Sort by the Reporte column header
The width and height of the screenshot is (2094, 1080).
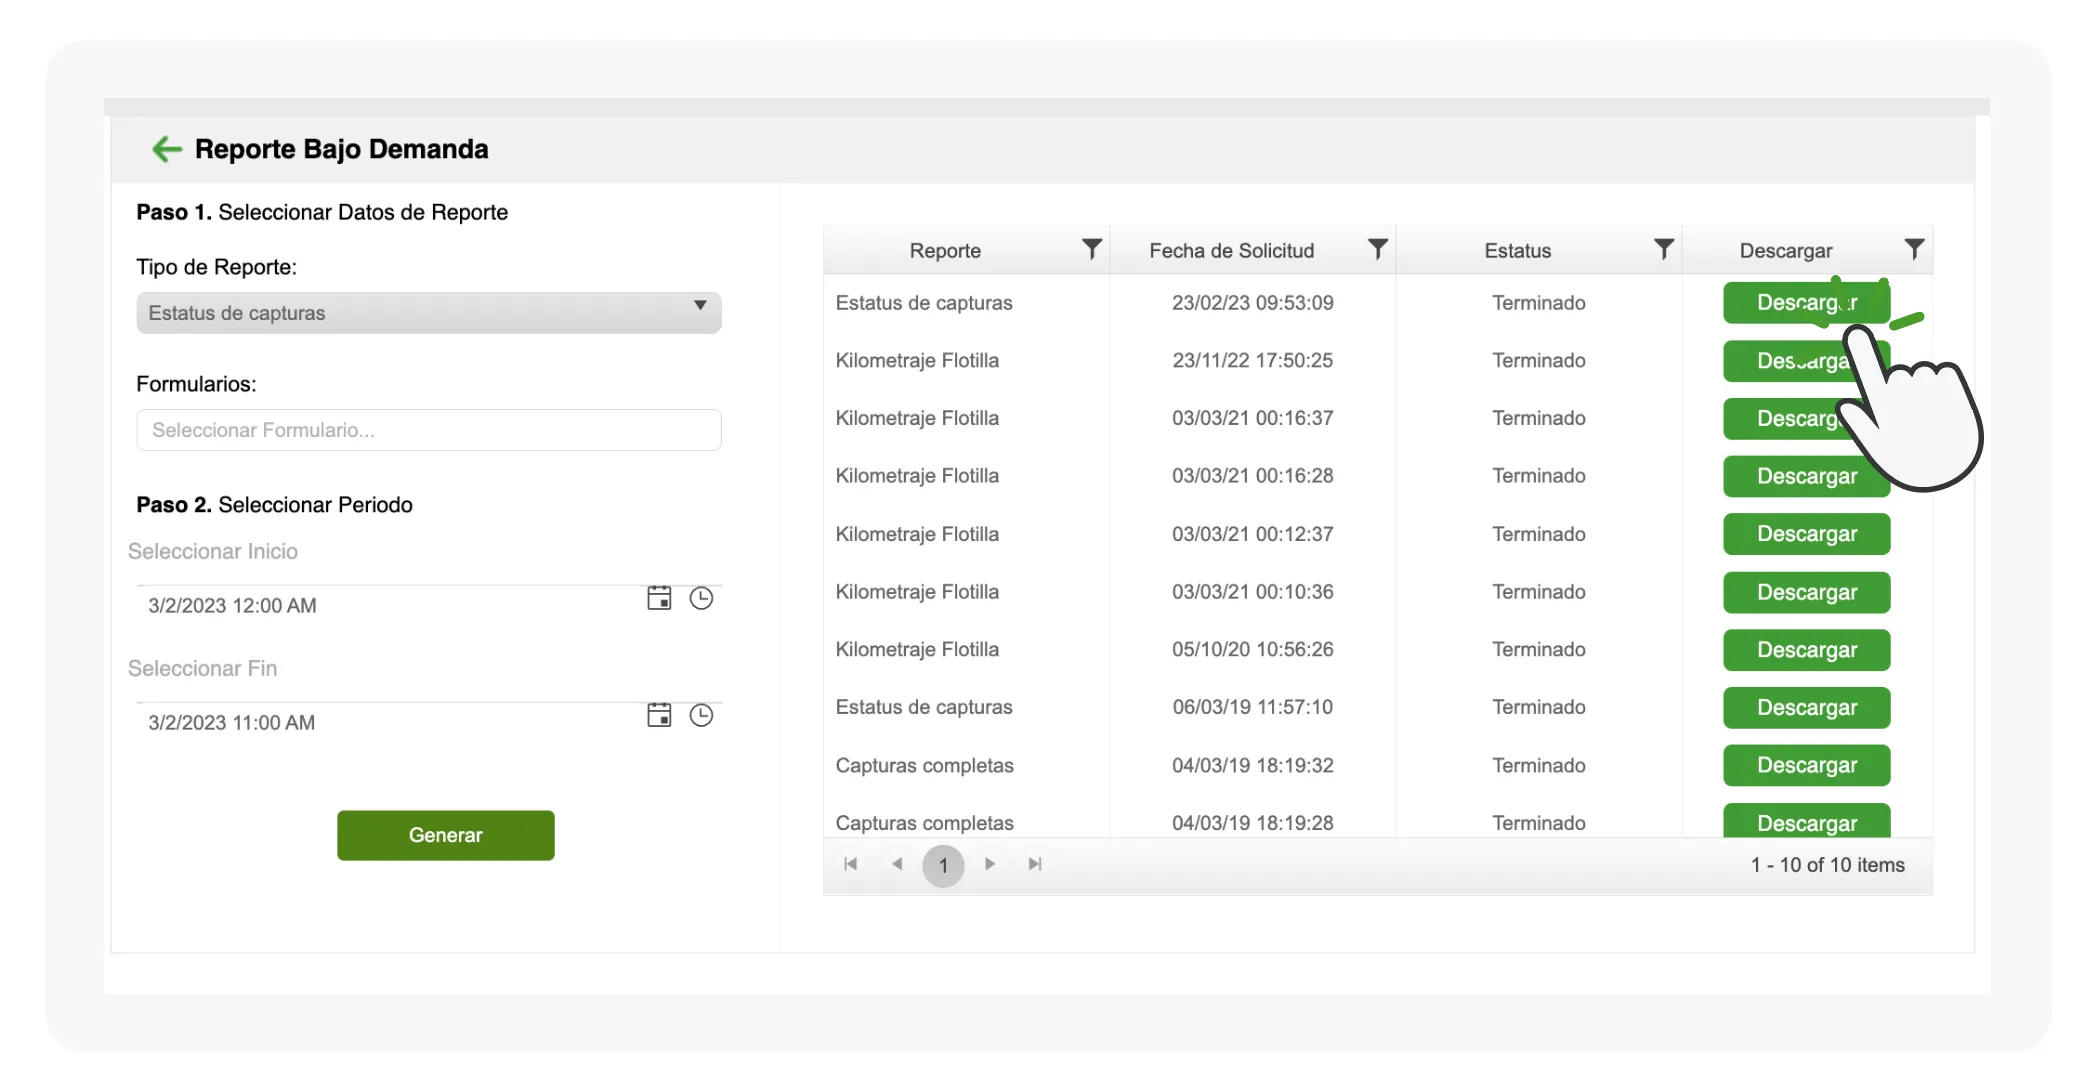[x=945, y=251]
